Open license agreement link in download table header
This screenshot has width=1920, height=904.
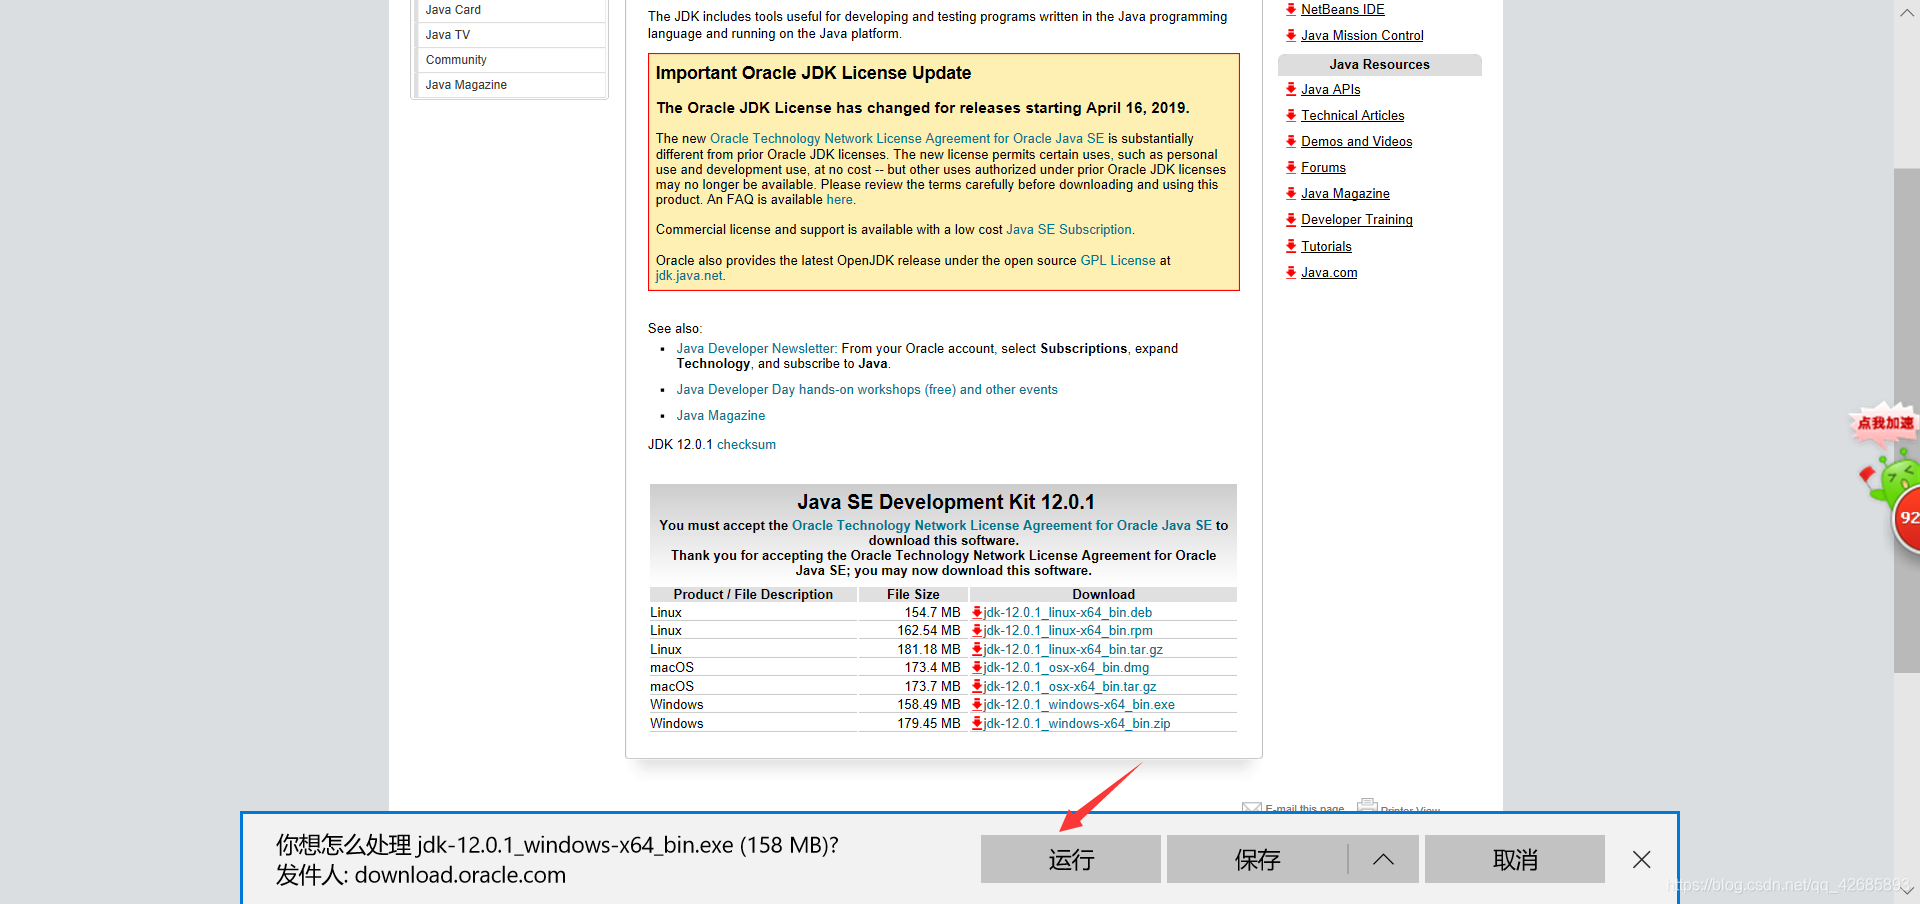coord(1002,526)
